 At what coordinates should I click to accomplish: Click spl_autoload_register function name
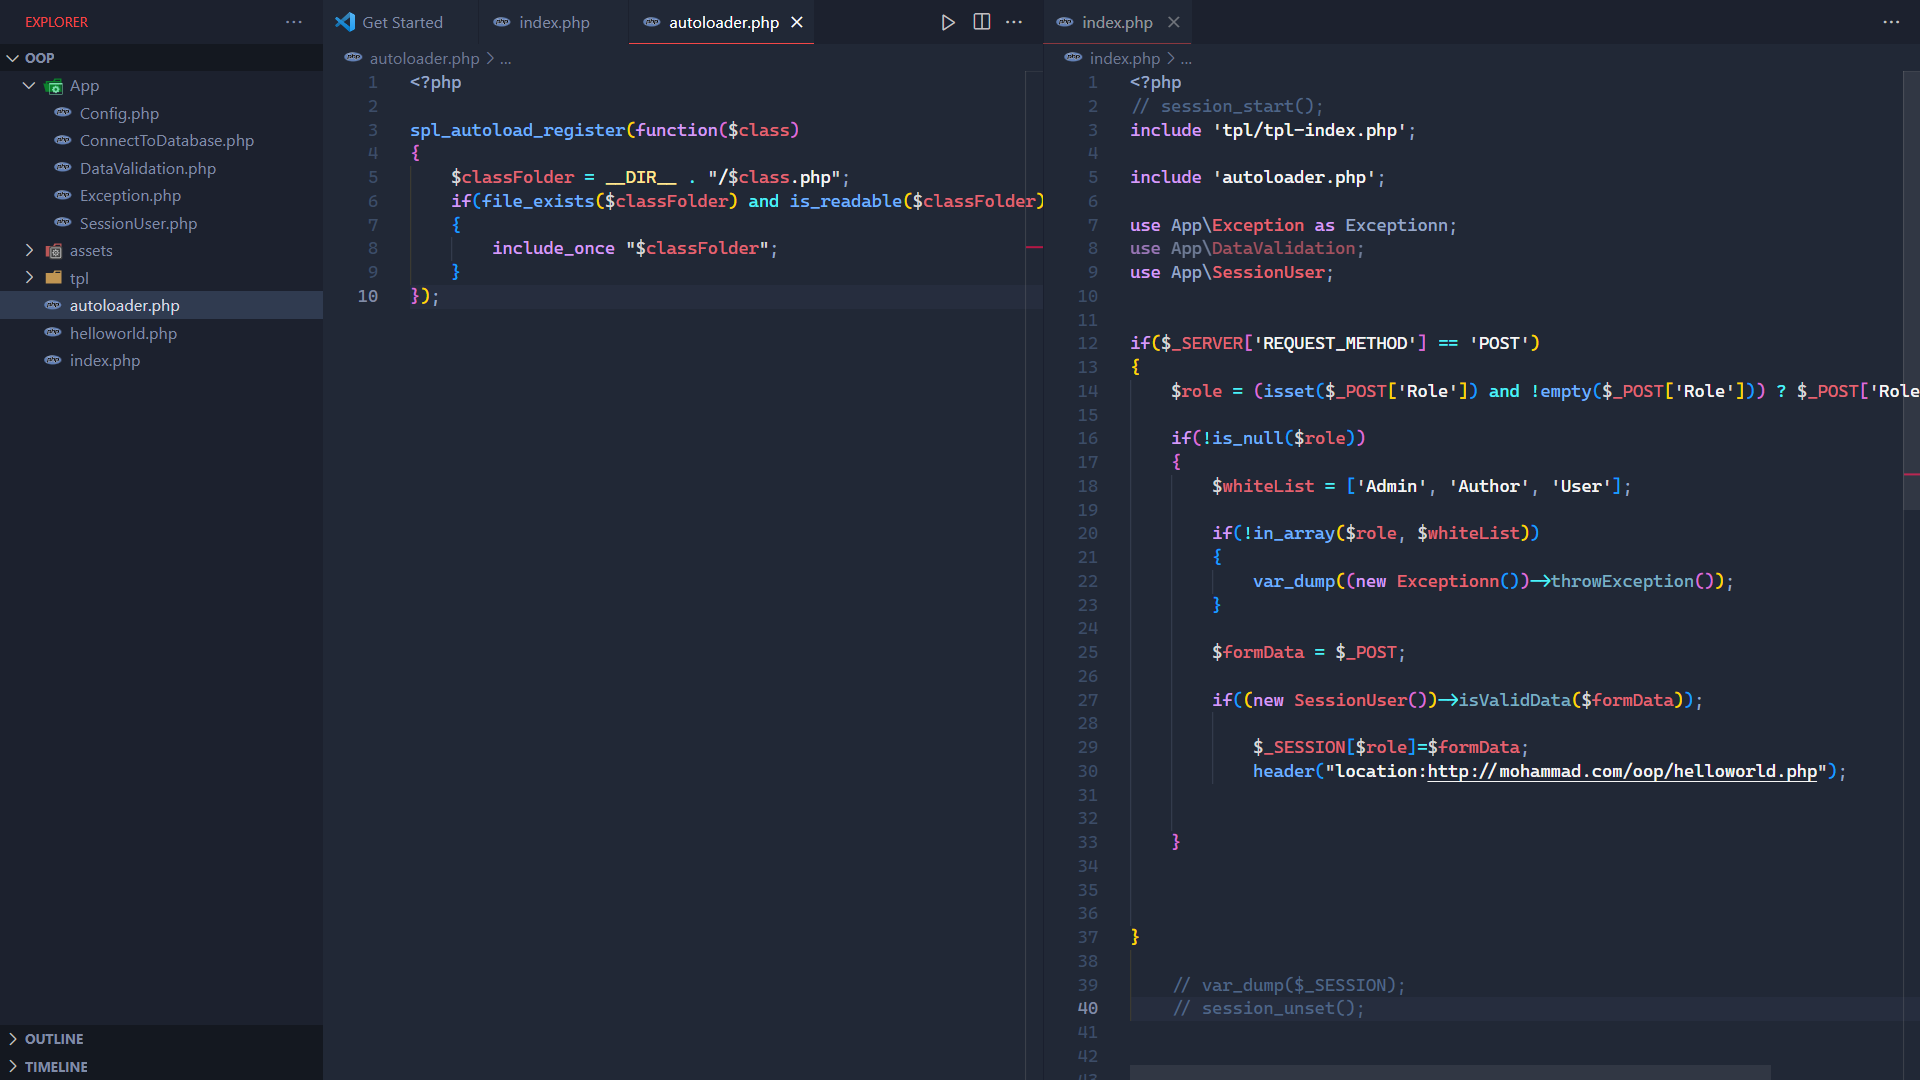tap(517, 130)
